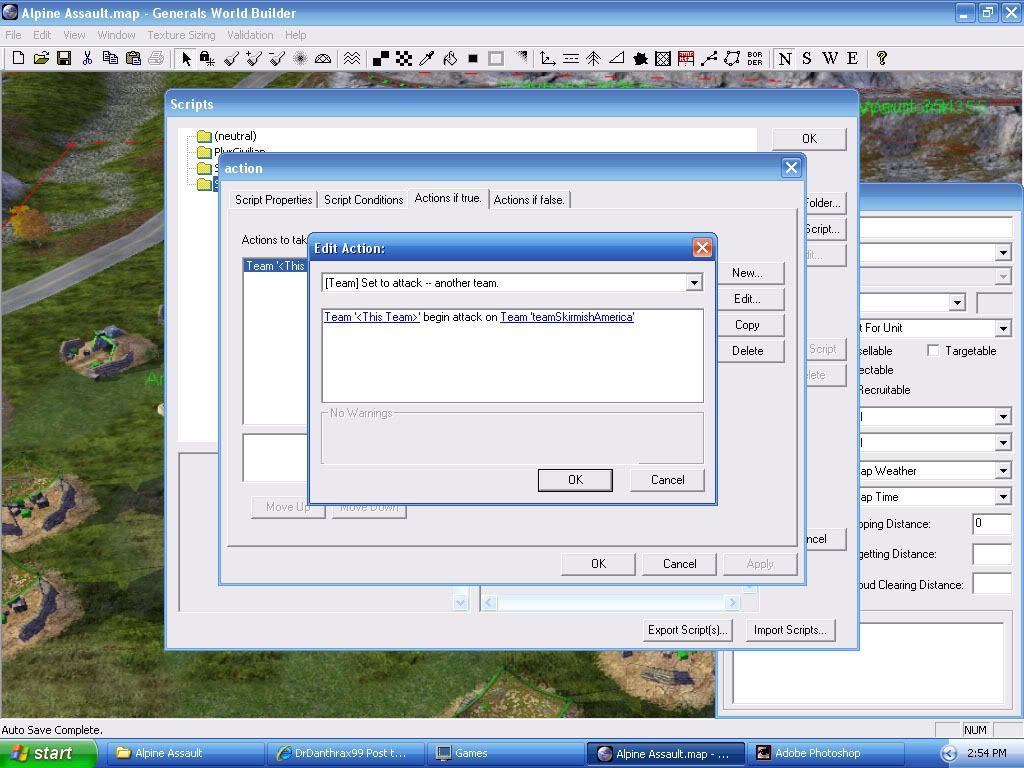Select the checkerboard large tile tool
The width and height of the screenshot is (1024, 768).
[x=404, y=58]
